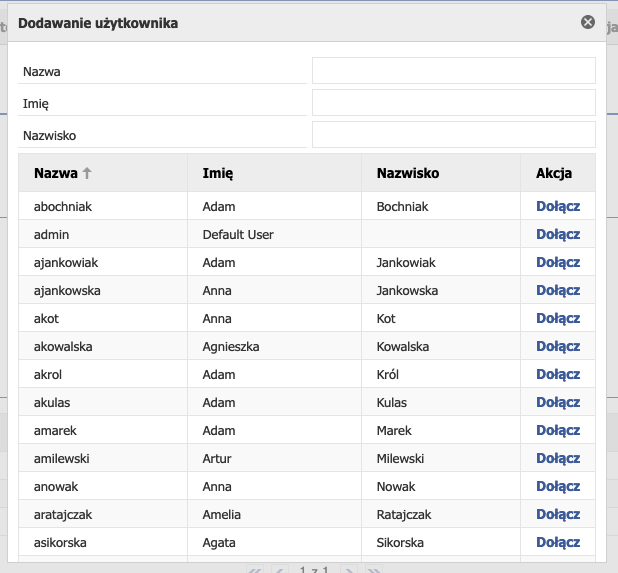Select the ajankowska username cell
This screenshot has height=573, width=618.
[103, 290]
